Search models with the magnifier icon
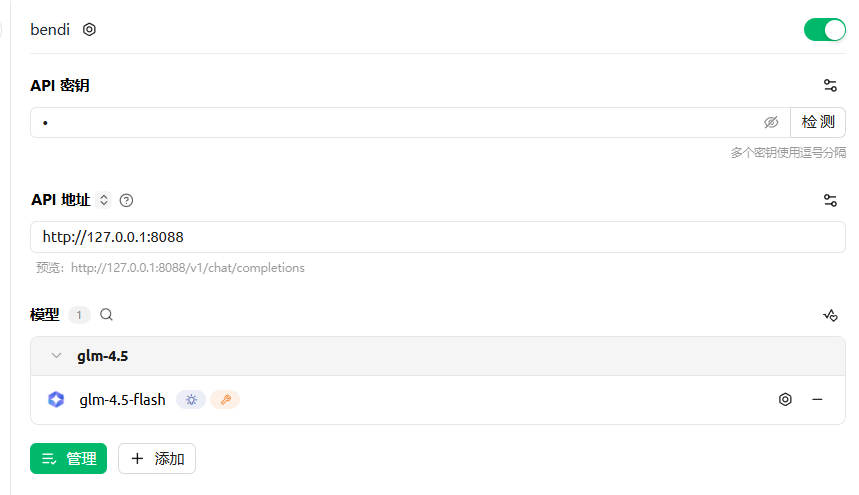Screen dimensions: 859x495 click(x=106, y=315)
